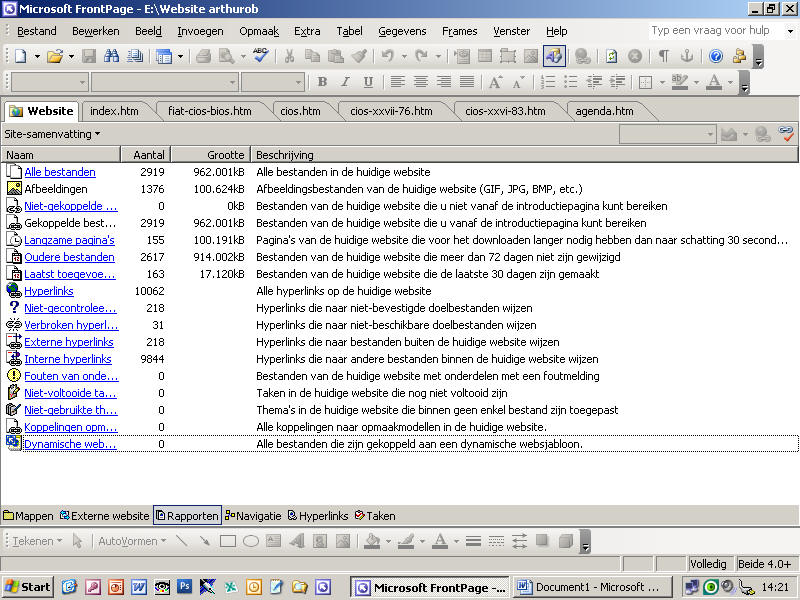Open Photoshop from the quick launch bar
The image size is (800, 600).
(x=184, y=587)
